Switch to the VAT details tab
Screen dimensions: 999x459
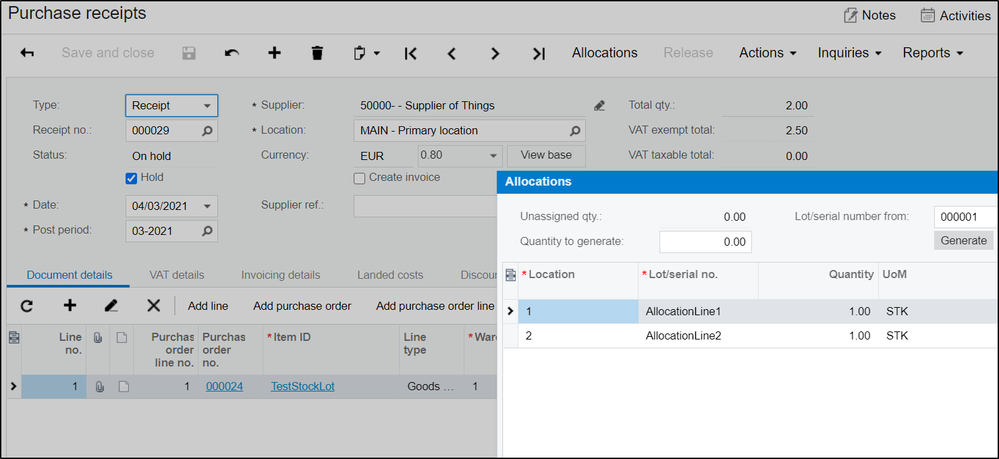[175, 275]
